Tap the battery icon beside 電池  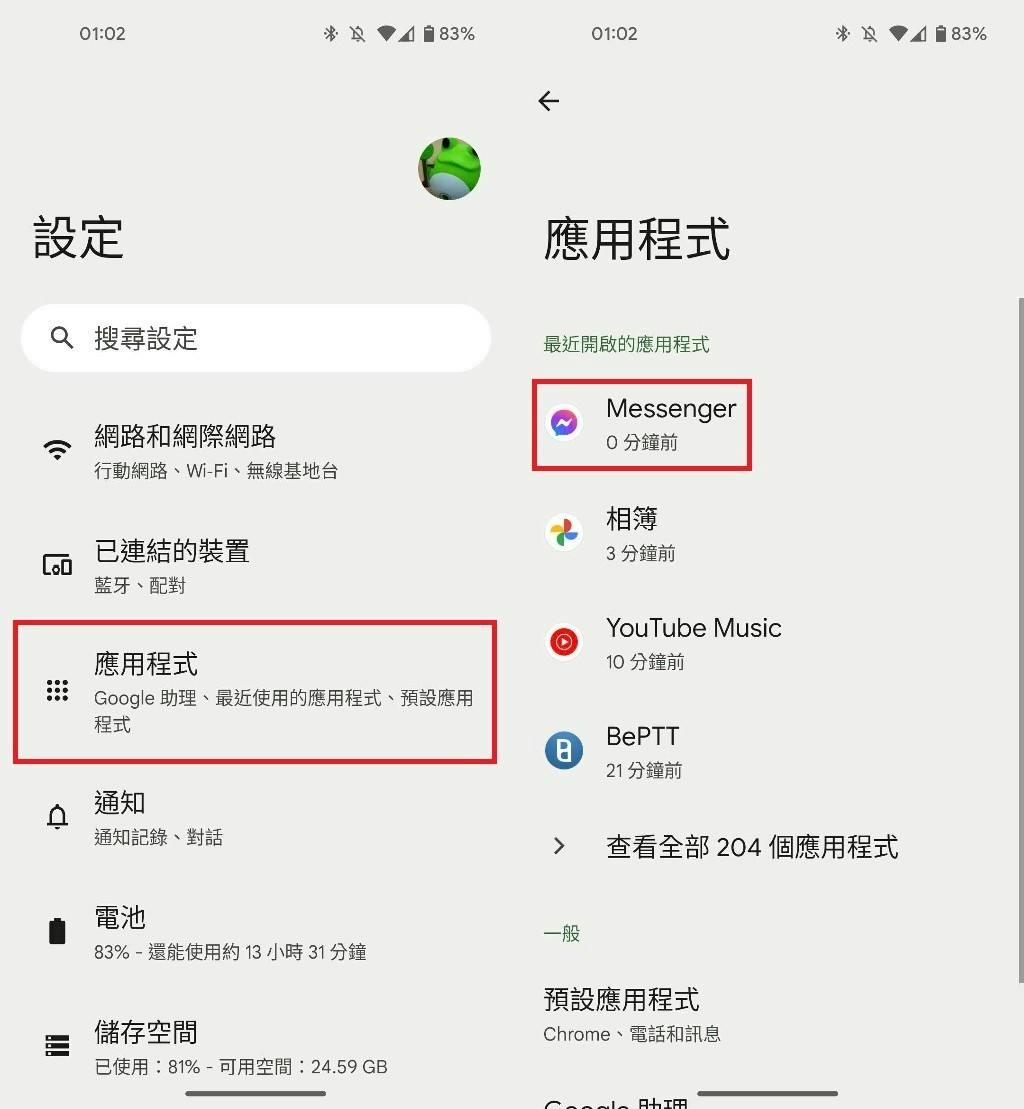(57, 931)
